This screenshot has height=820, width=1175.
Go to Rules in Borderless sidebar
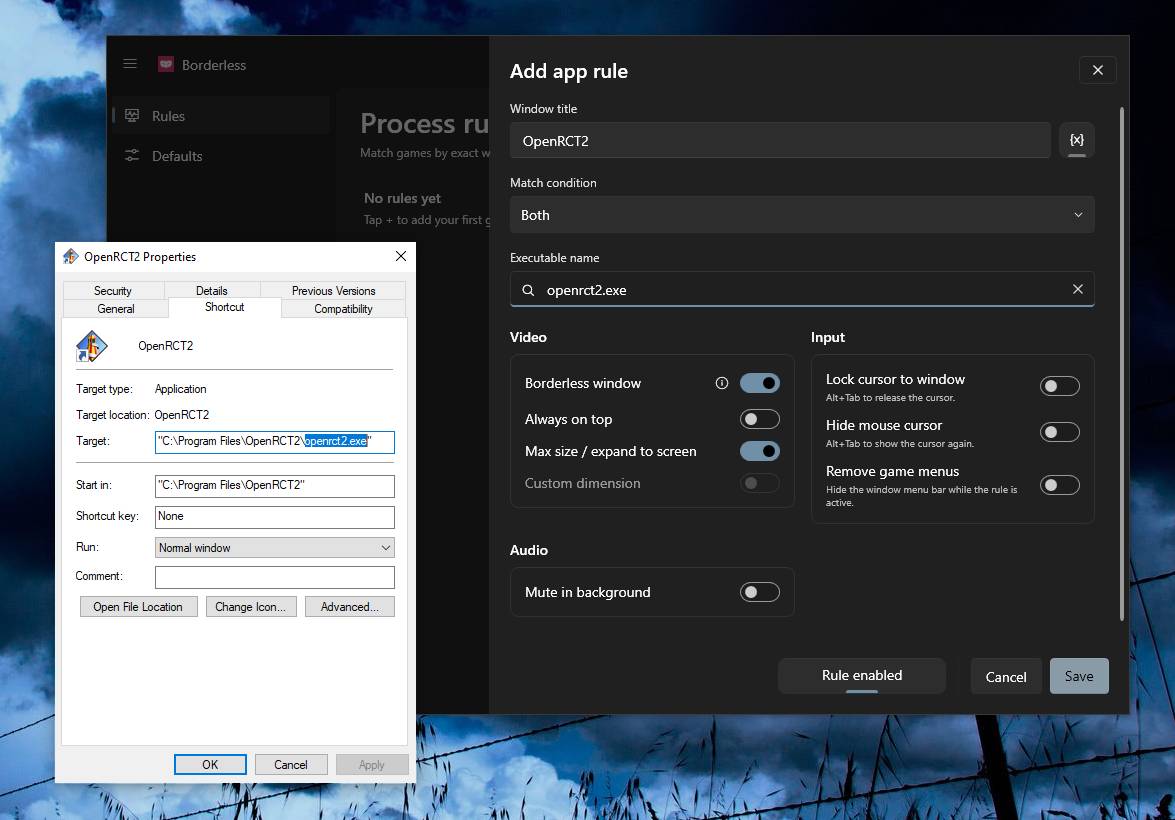(222, 115)
